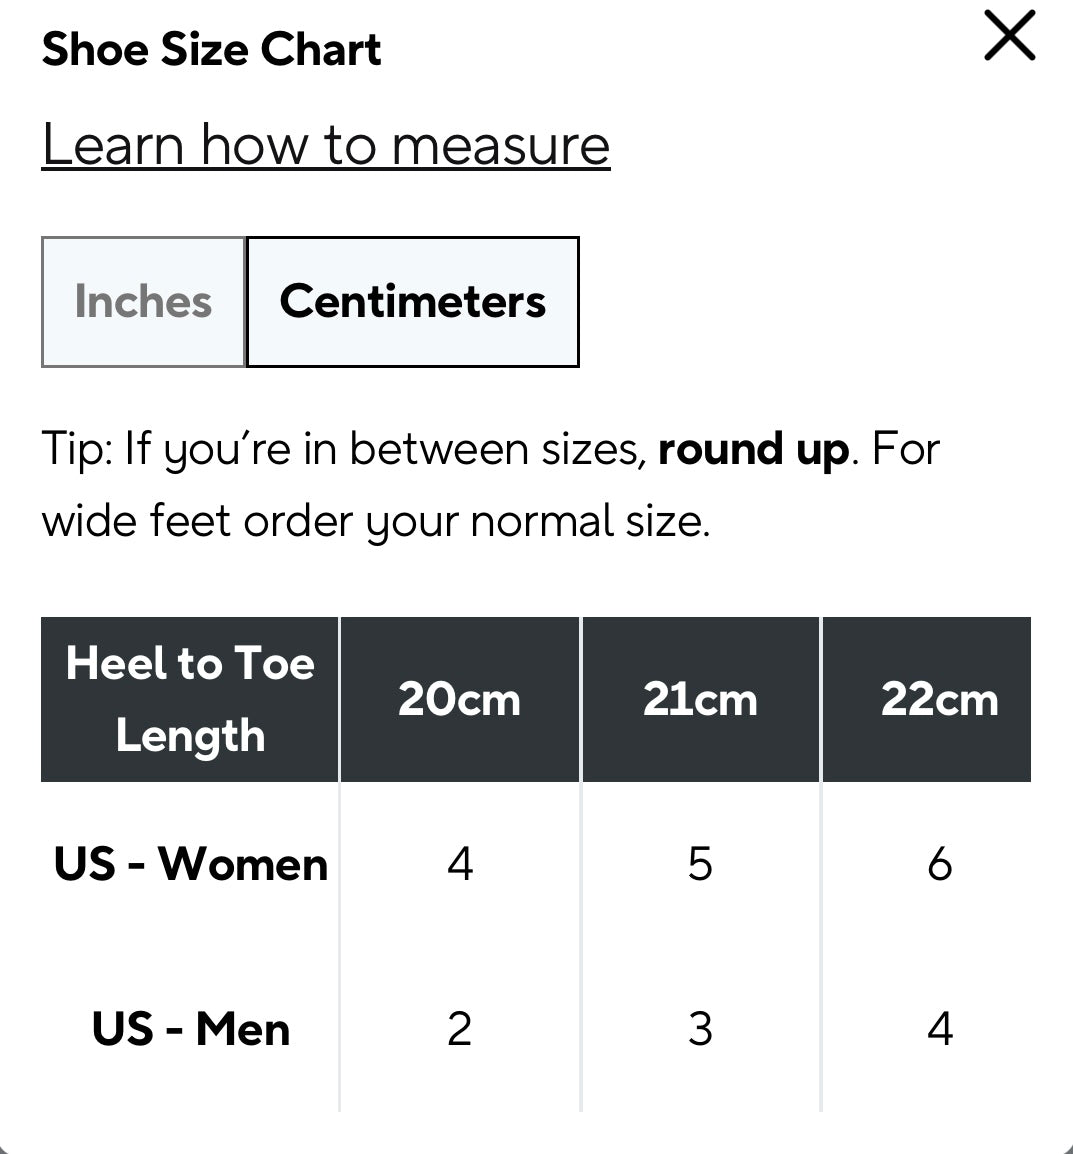This screenshot has height=1154, width=1073.
Task: Click the bold "round up" tip text
Action: pos(753,450)
